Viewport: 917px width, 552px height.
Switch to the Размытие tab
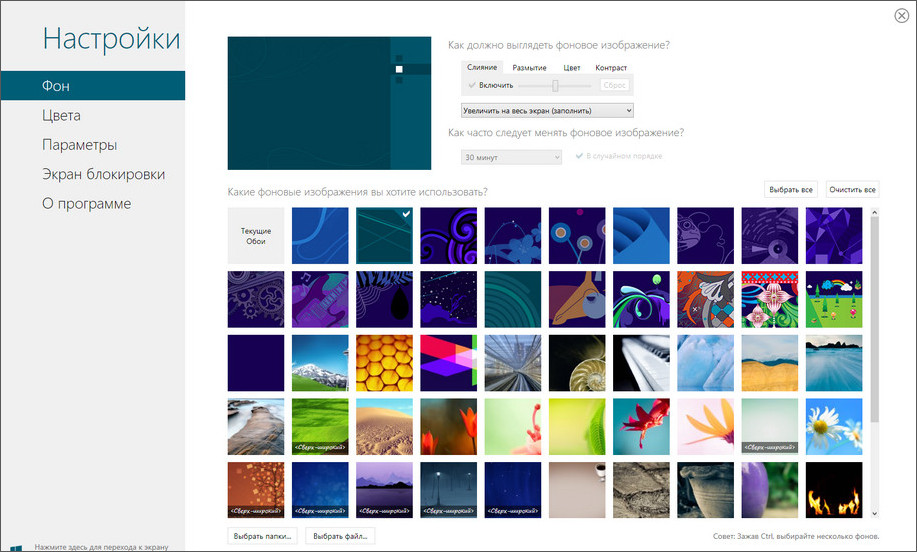pos(529,68)
